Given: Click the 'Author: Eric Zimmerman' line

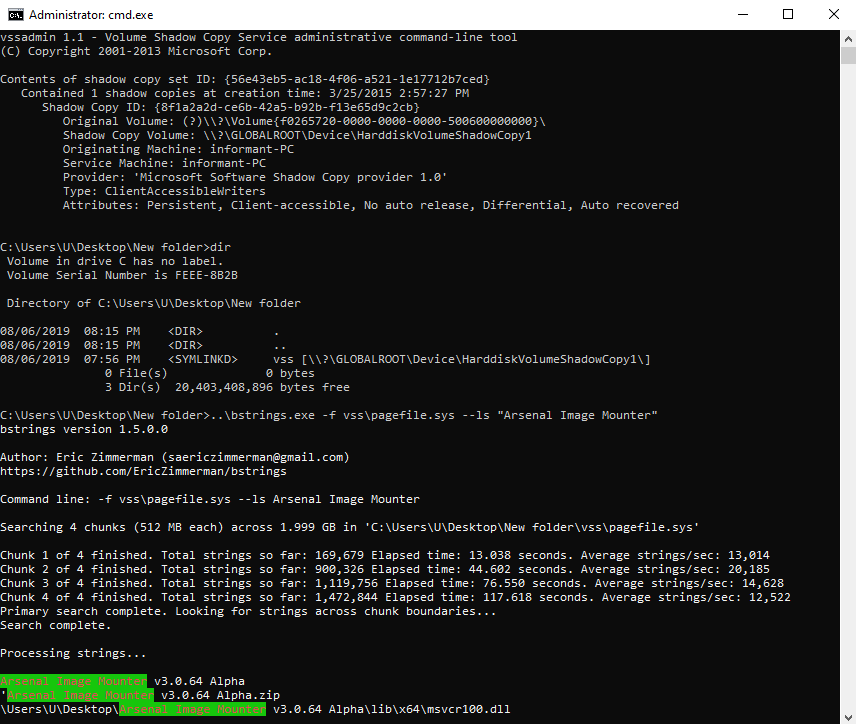Looking at the screenshot, I should (175, 458).
